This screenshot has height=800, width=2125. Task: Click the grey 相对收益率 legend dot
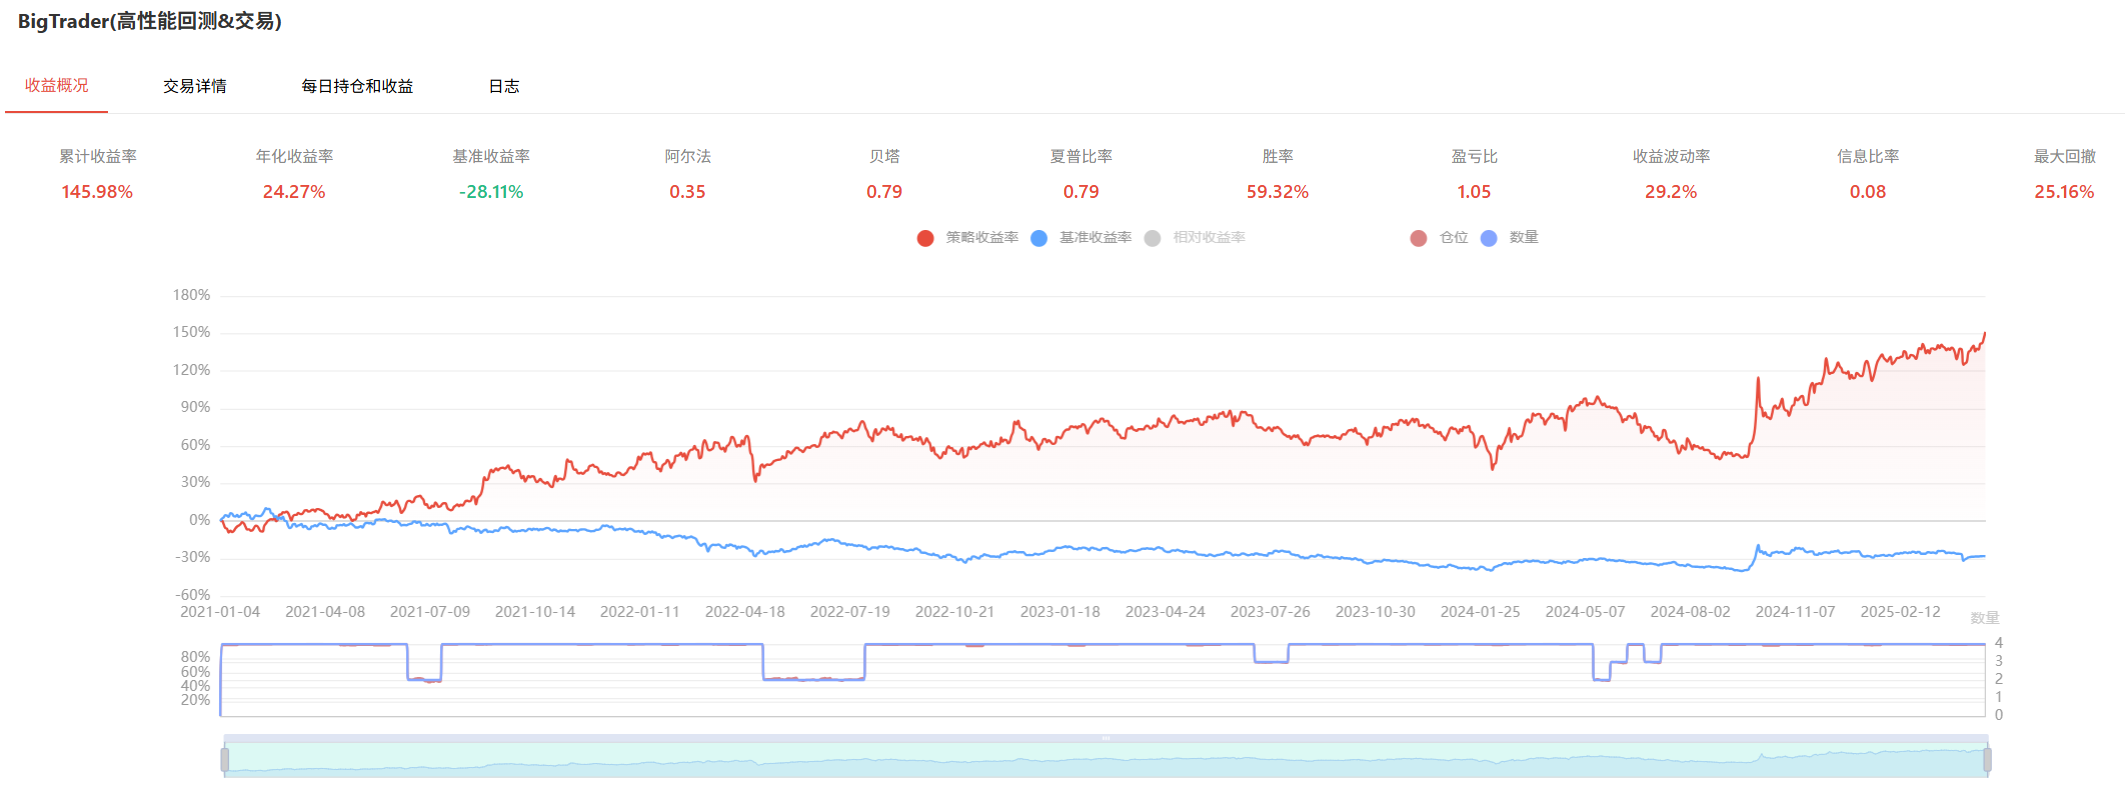1152,238
